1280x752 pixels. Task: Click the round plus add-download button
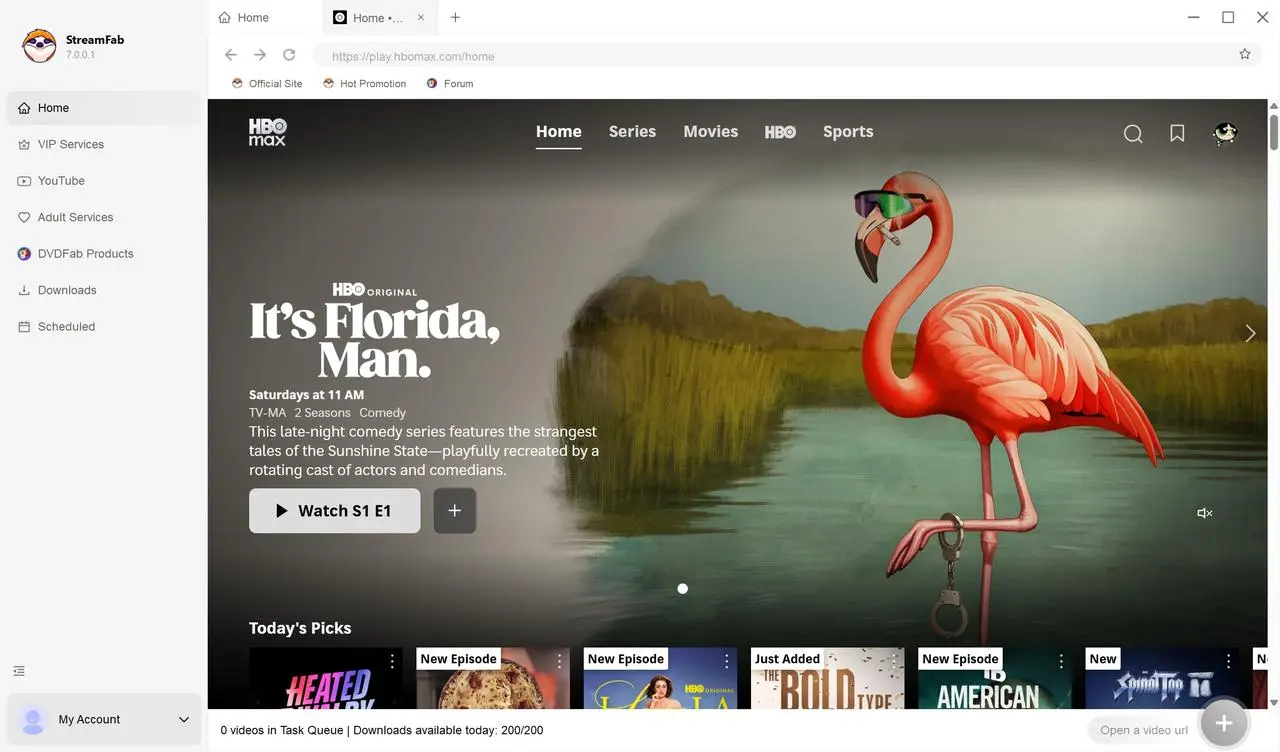pos(1224,723)
